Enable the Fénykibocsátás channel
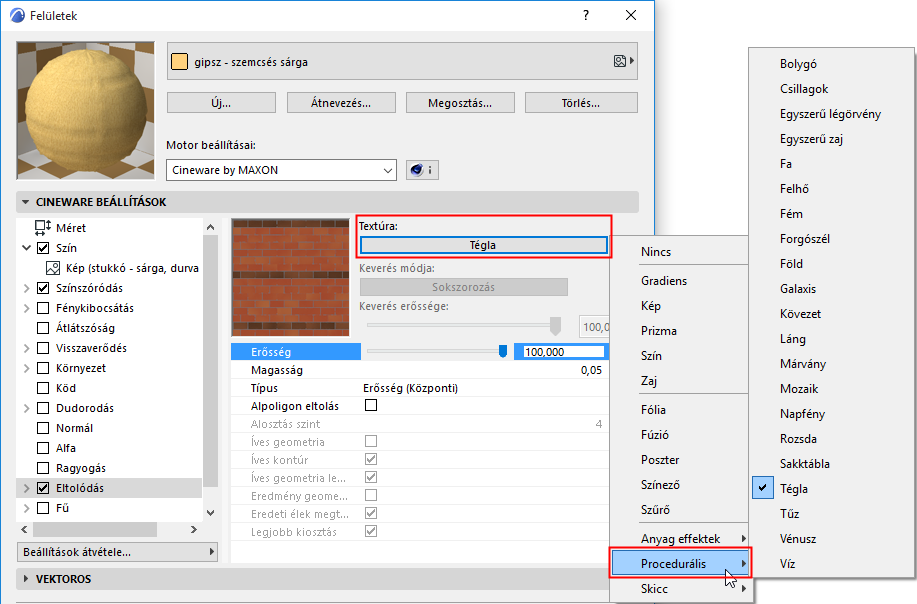 pos(43,308)
